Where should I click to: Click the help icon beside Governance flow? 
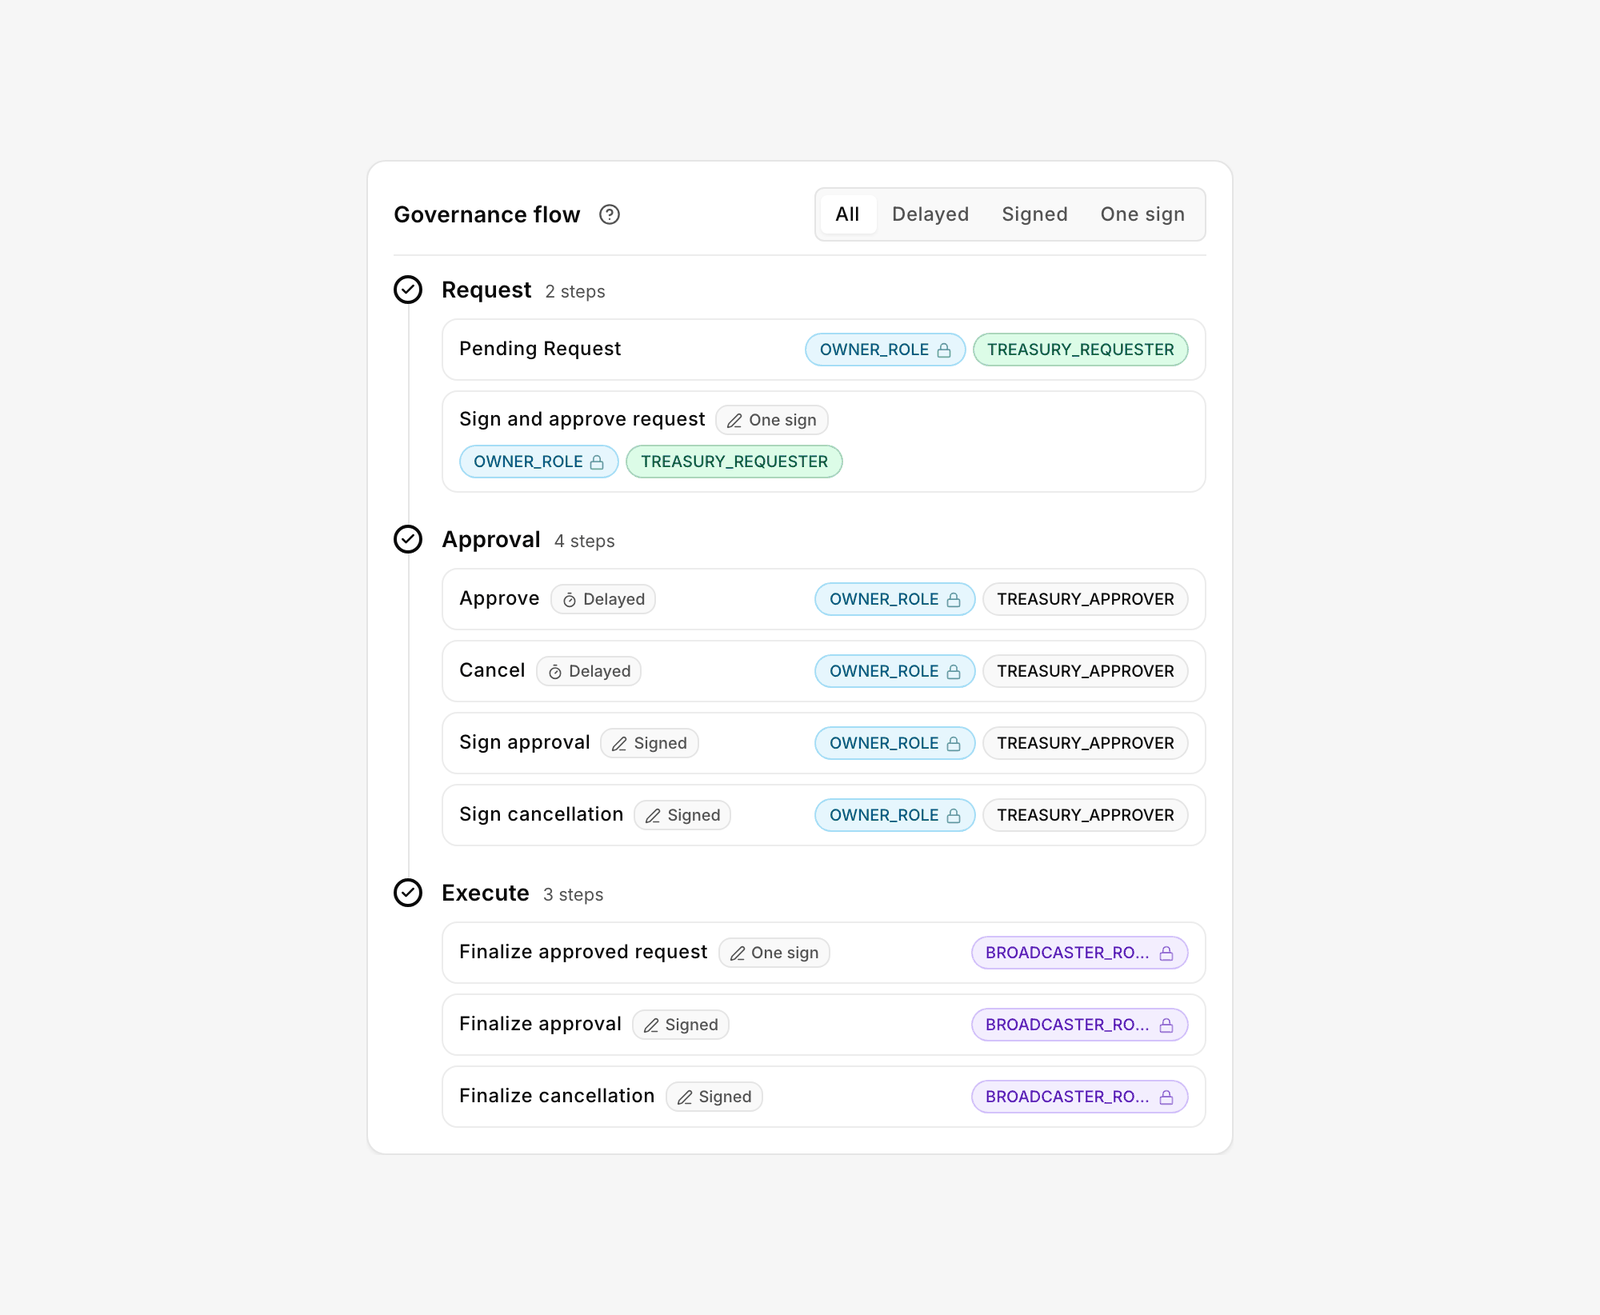click(609, 214)
